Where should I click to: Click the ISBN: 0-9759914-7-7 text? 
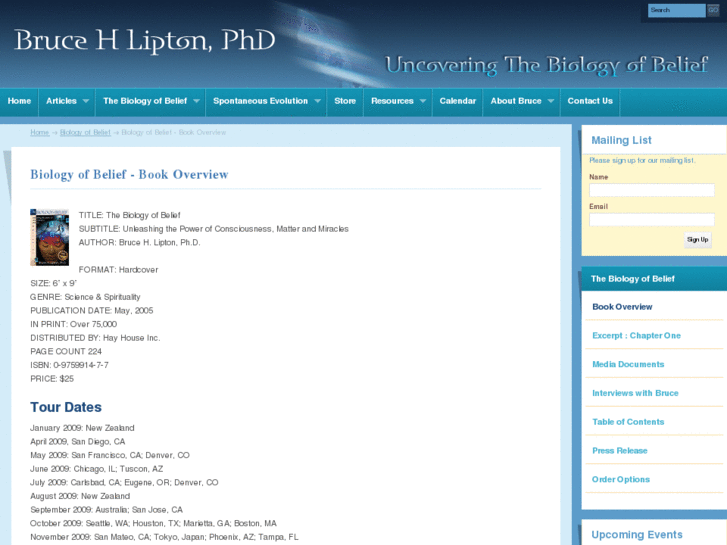click(70, 365)
